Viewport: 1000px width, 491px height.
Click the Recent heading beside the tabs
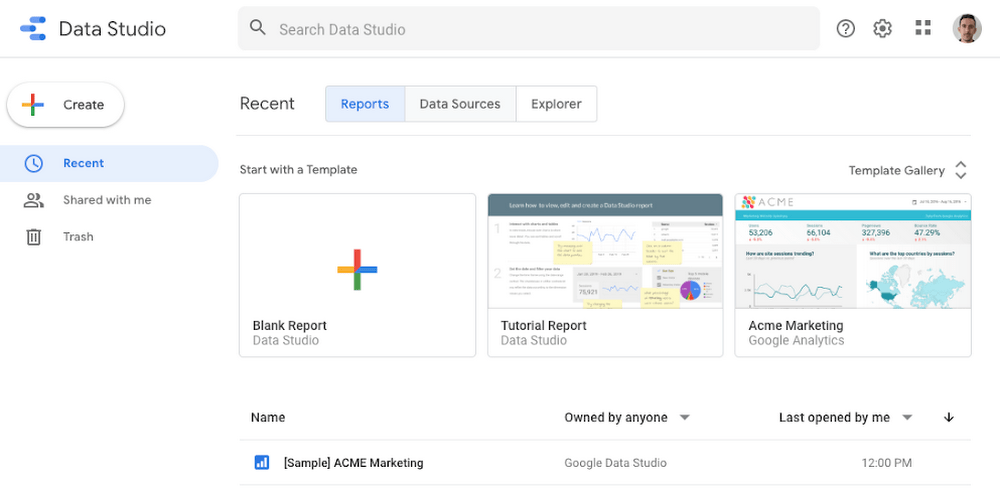pyautogui.click(x=267, y=103)
